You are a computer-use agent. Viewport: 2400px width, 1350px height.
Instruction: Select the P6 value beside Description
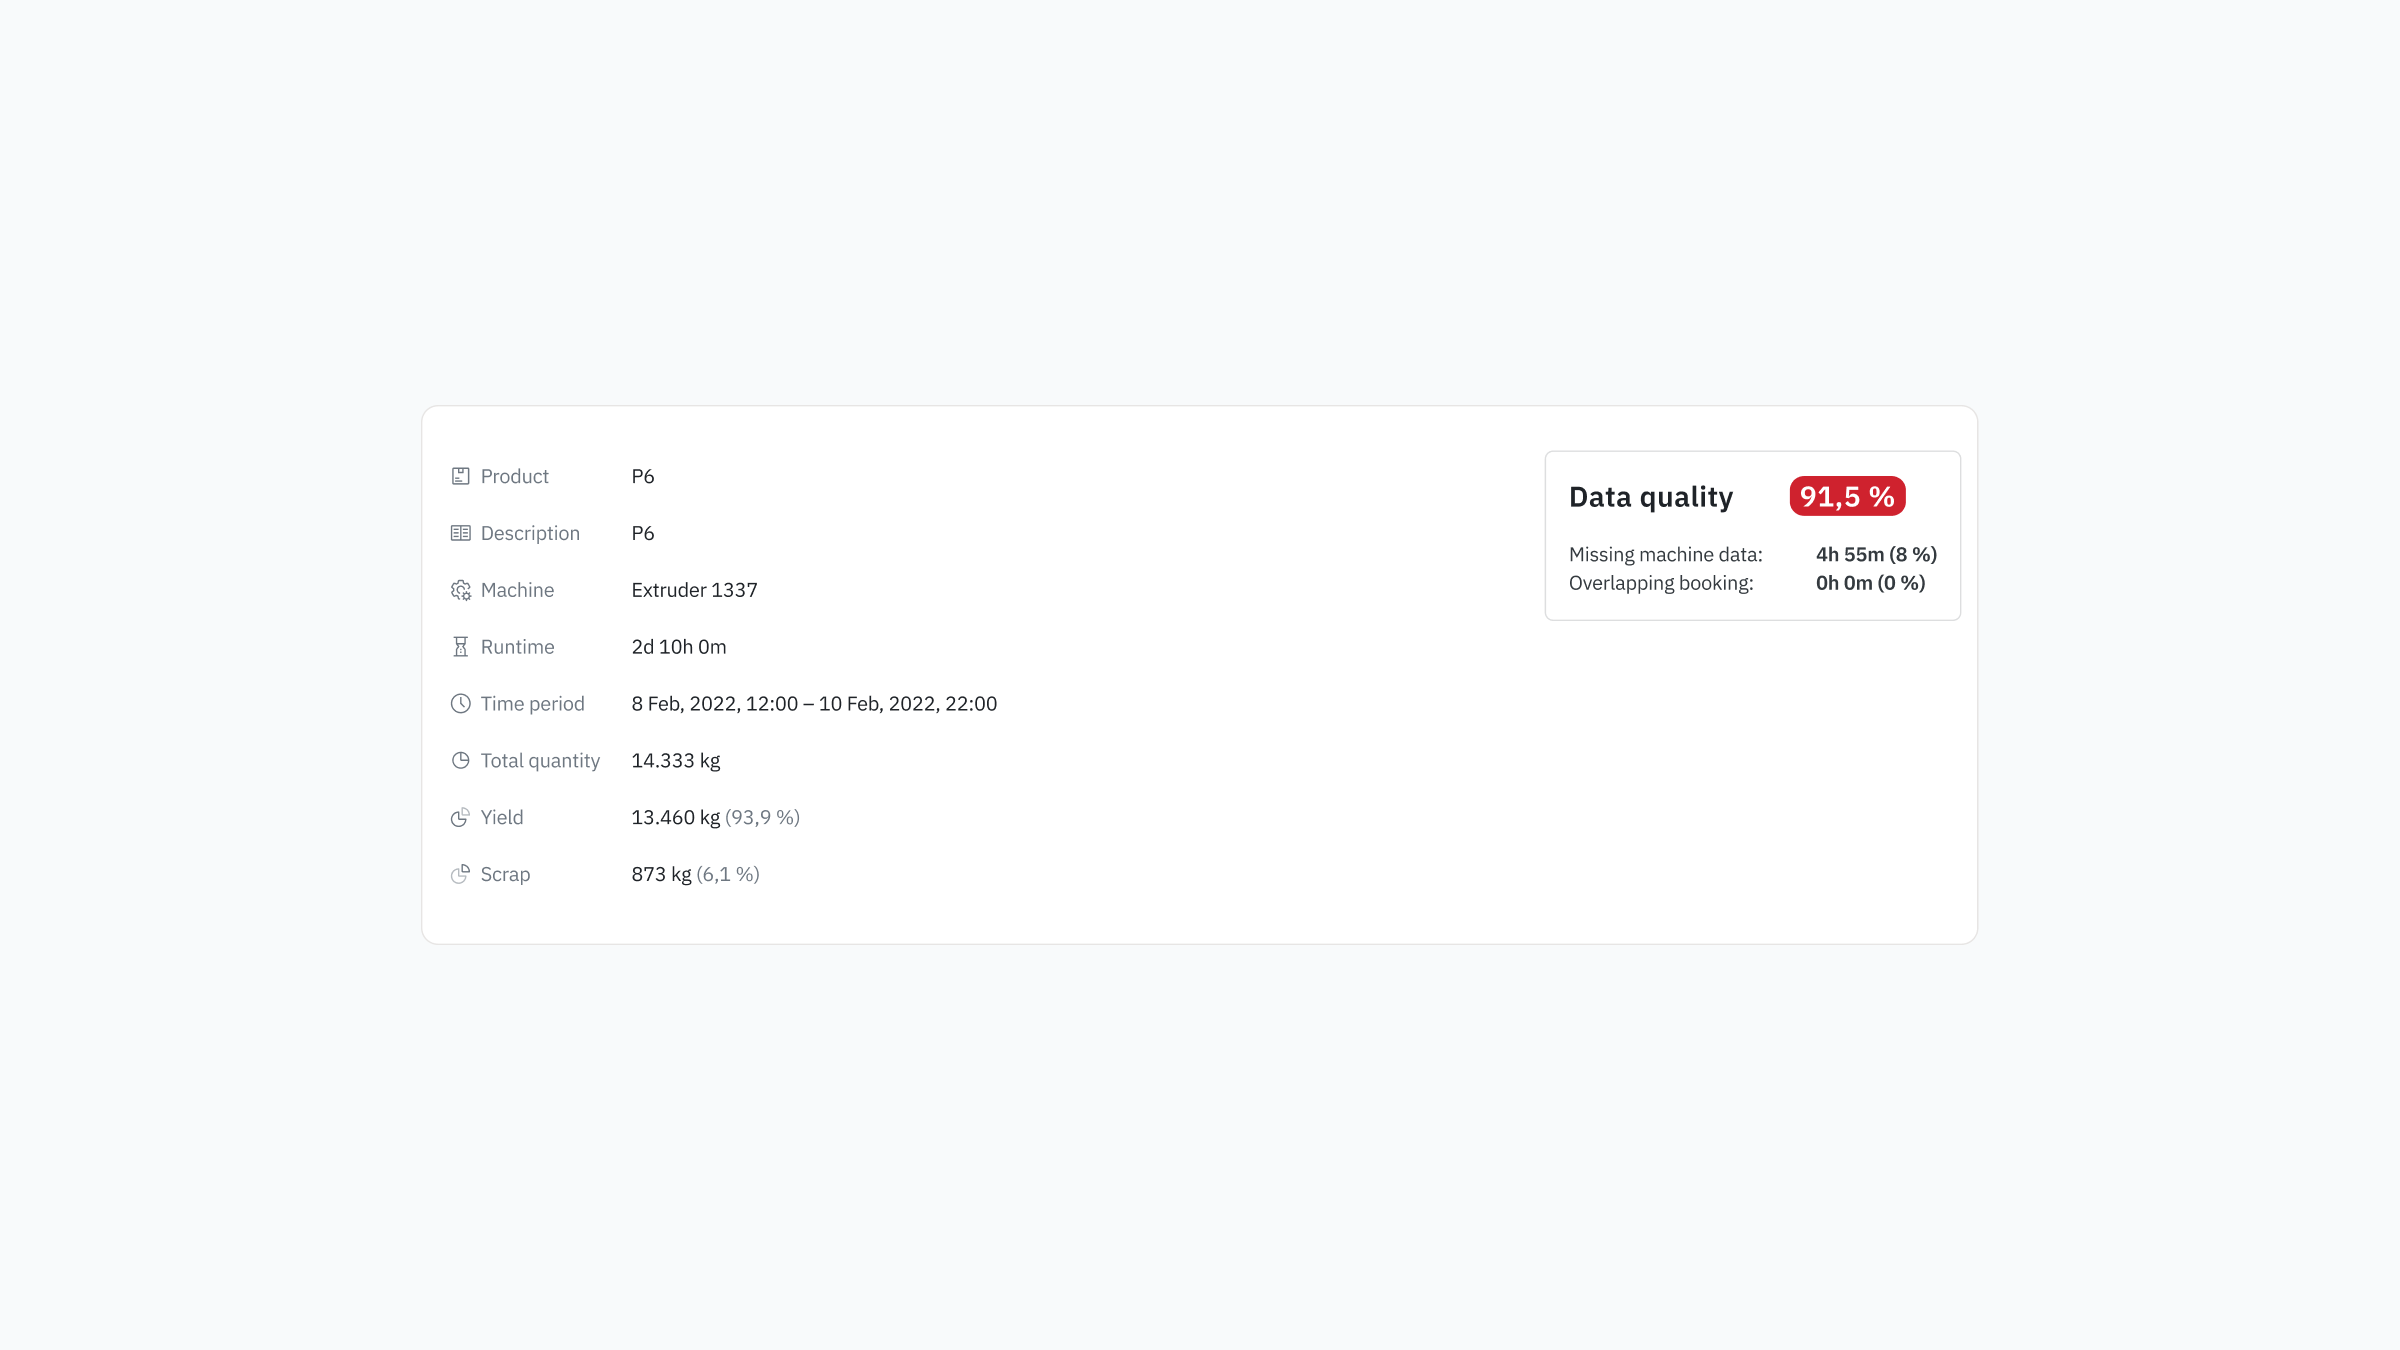click(643, 533)
